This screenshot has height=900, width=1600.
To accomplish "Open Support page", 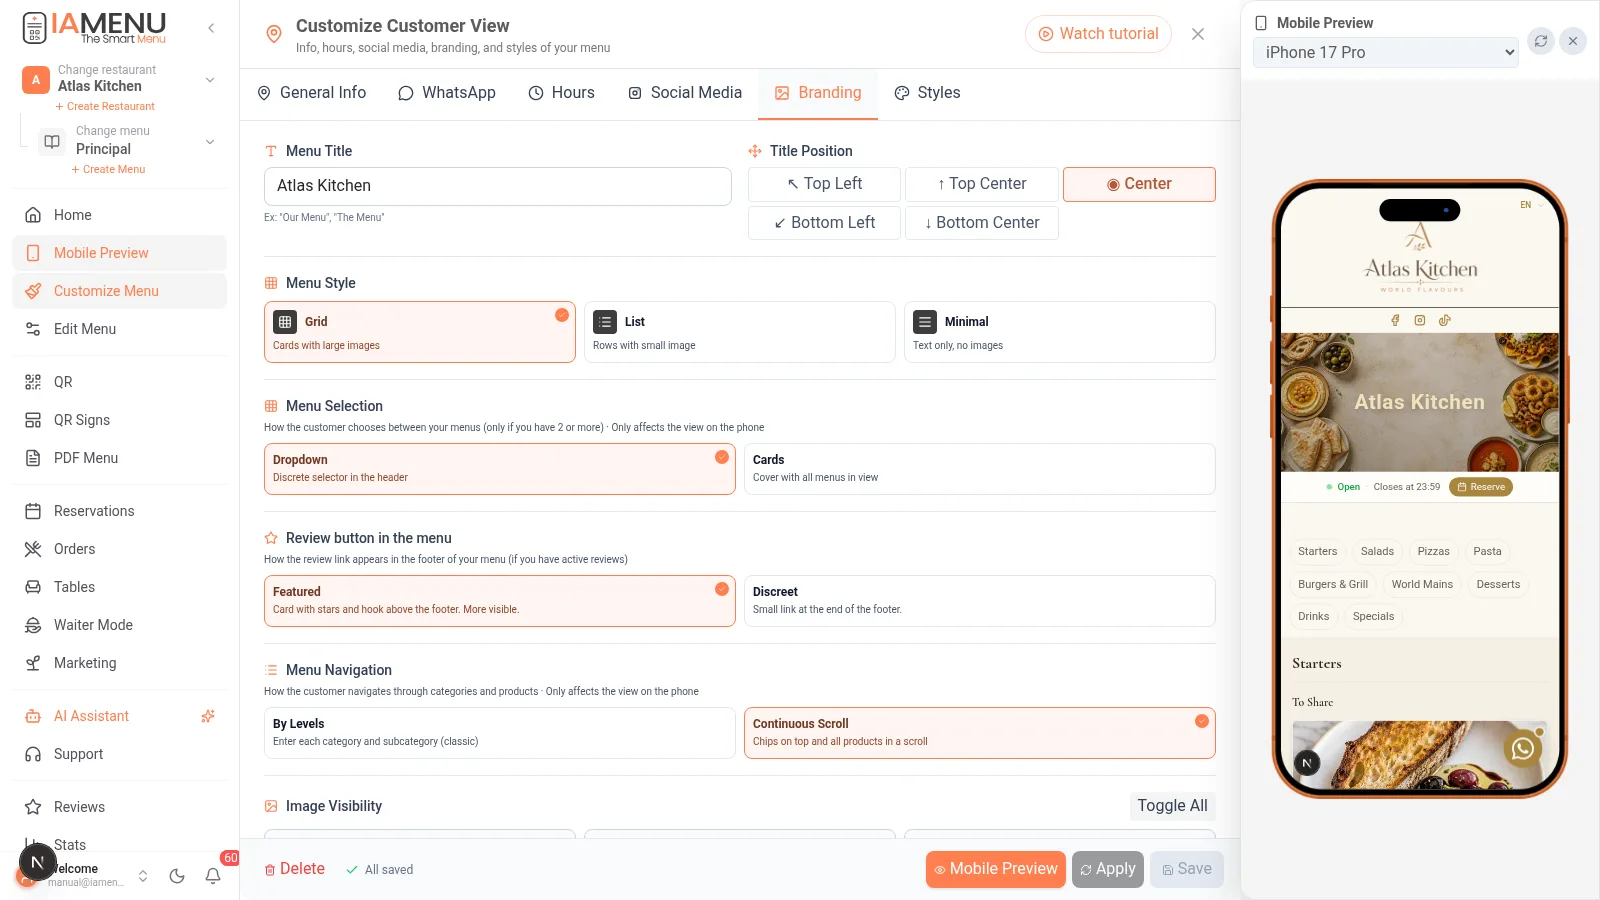I will [x=120, y=754].
